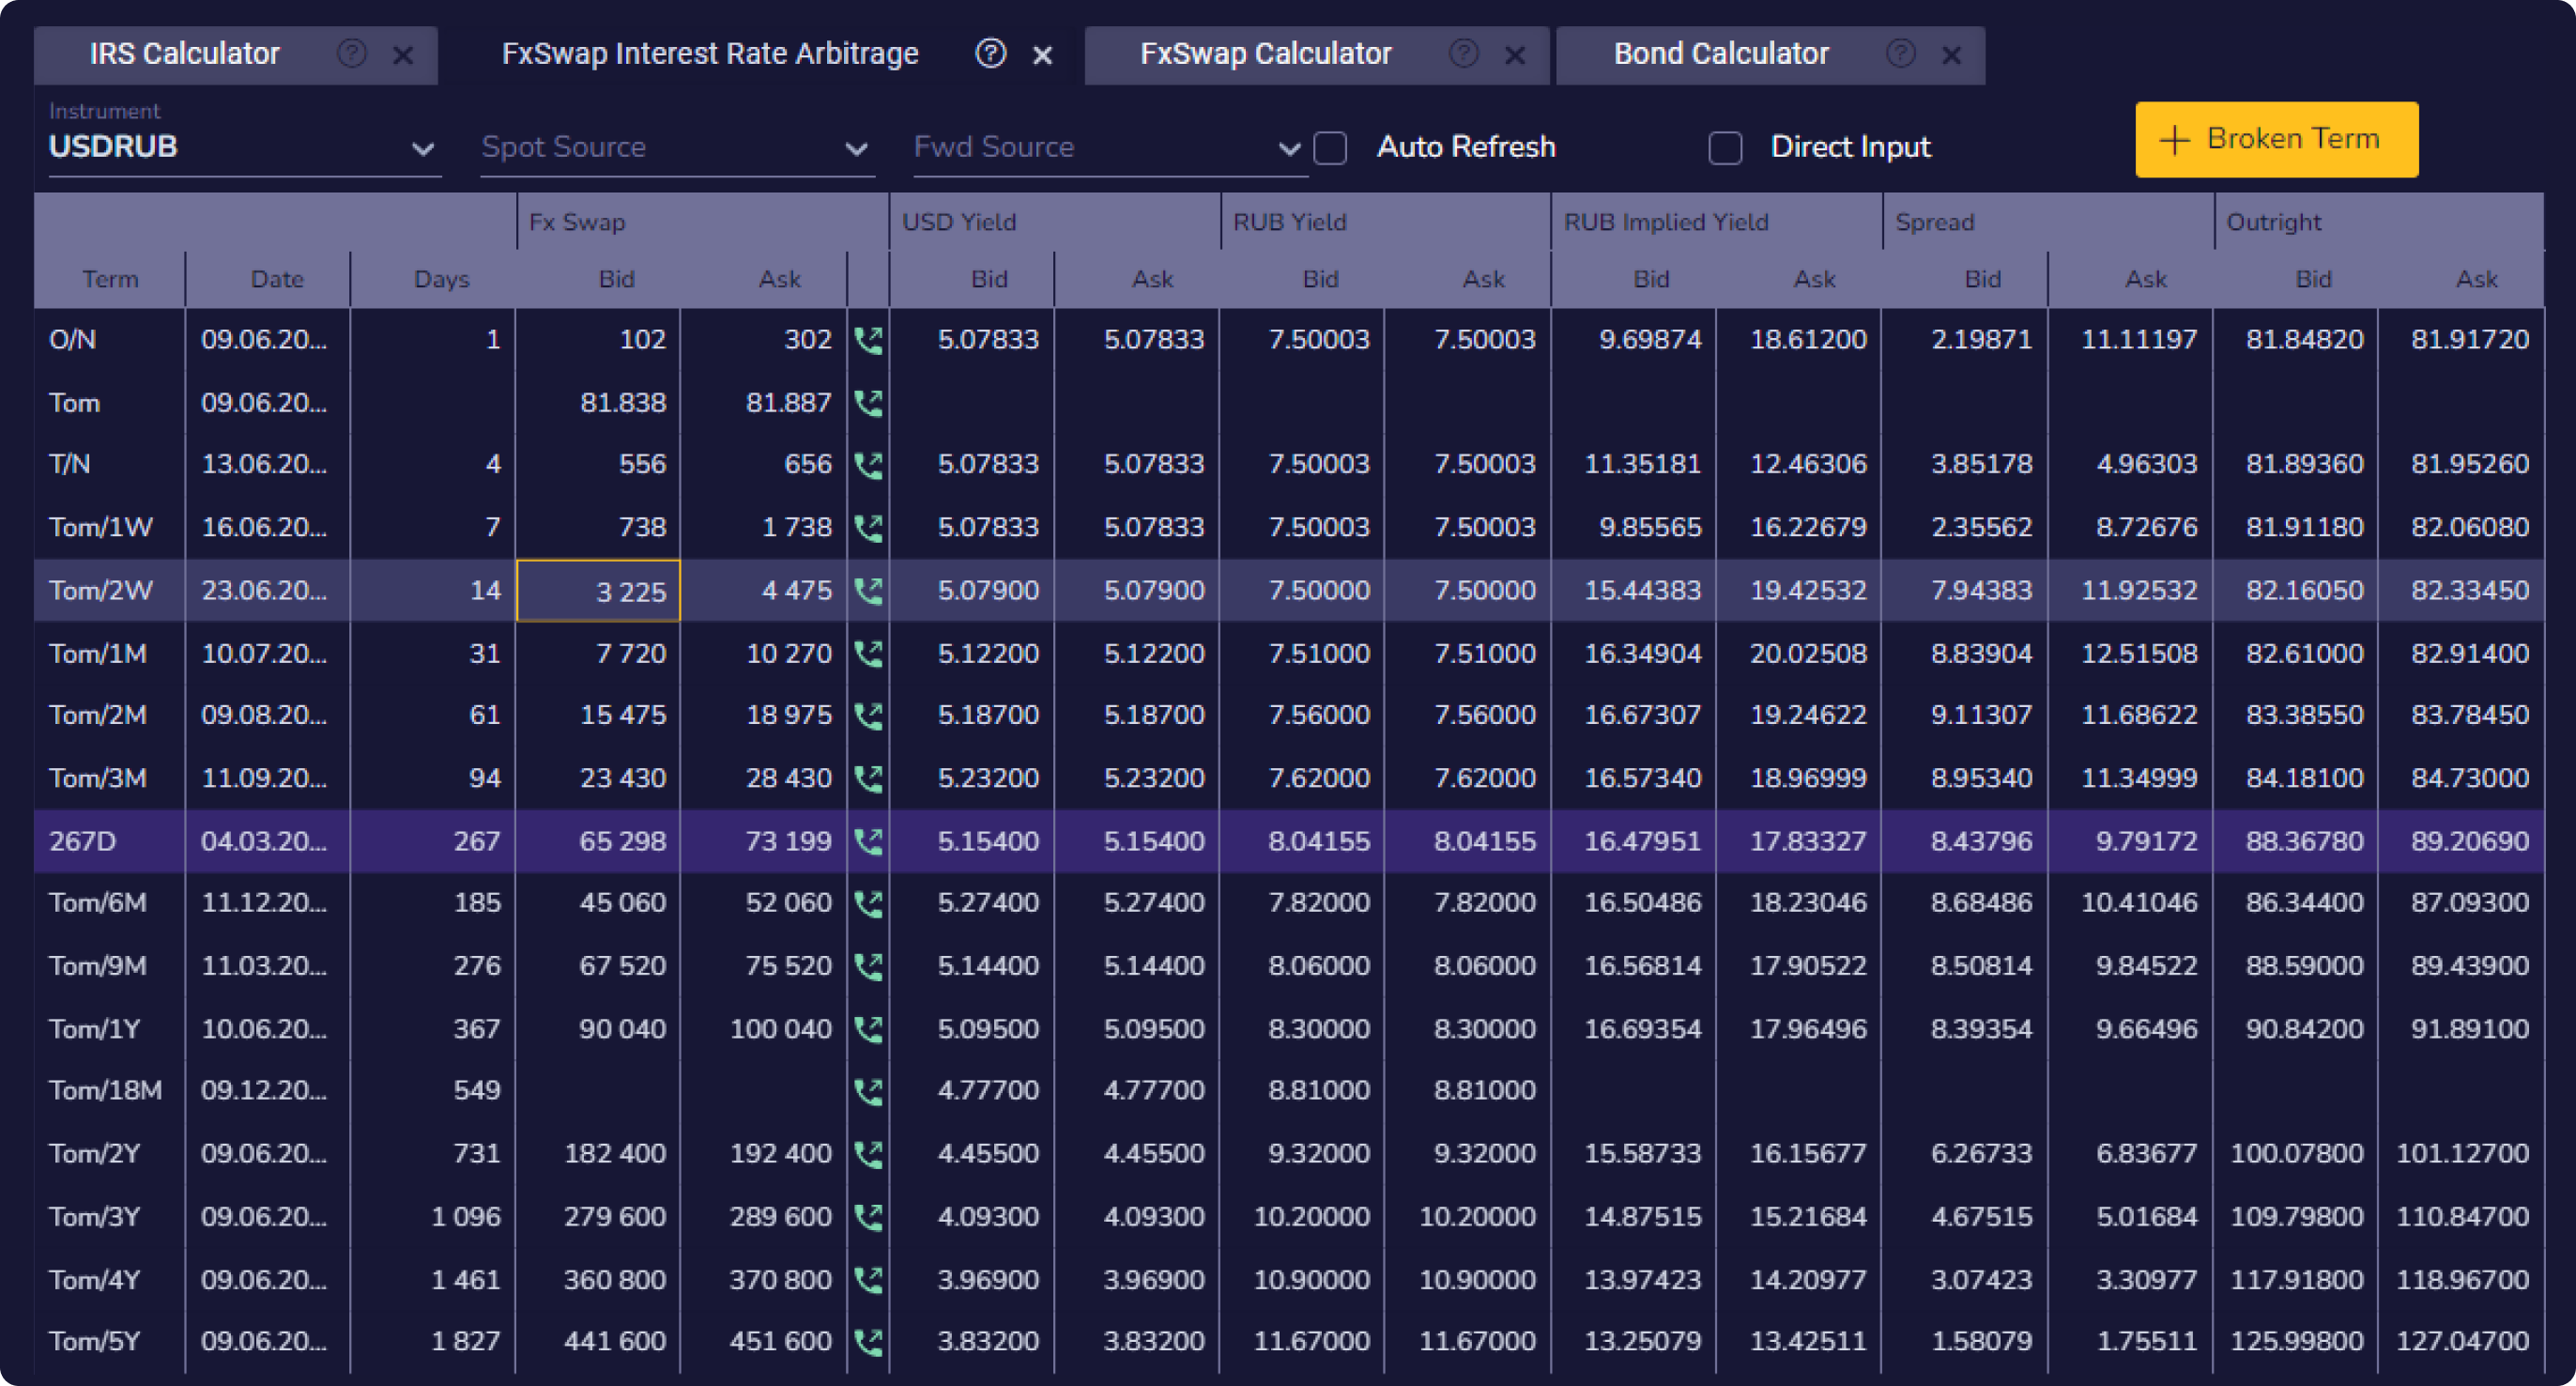Enable the Auto Refresh checkbox
This screenshot has width=2576, height=1386.
(1330, 148)
